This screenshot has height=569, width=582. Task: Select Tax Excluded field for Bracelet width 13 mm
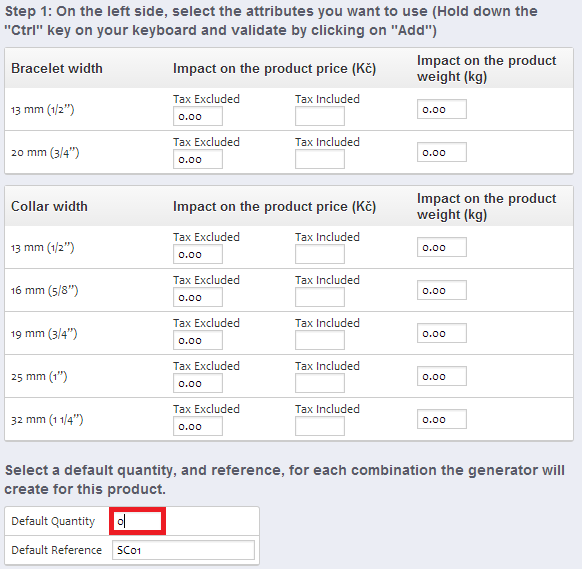click(198, 117)
